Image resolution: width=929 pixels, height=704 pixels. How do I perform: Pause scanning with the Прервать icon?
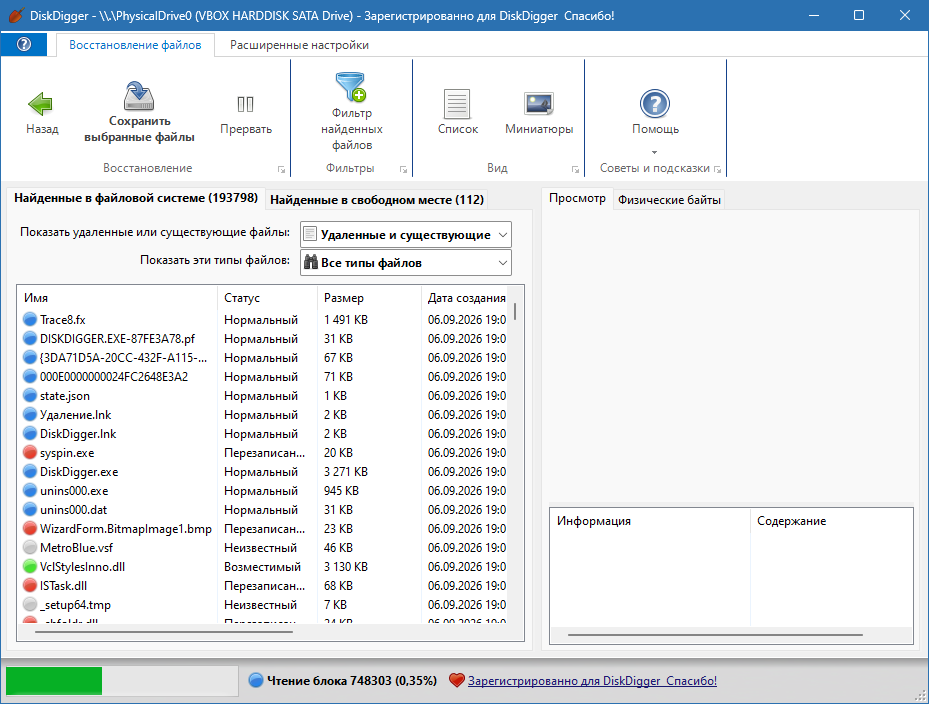pyautogui.click(x=245, y=104)
